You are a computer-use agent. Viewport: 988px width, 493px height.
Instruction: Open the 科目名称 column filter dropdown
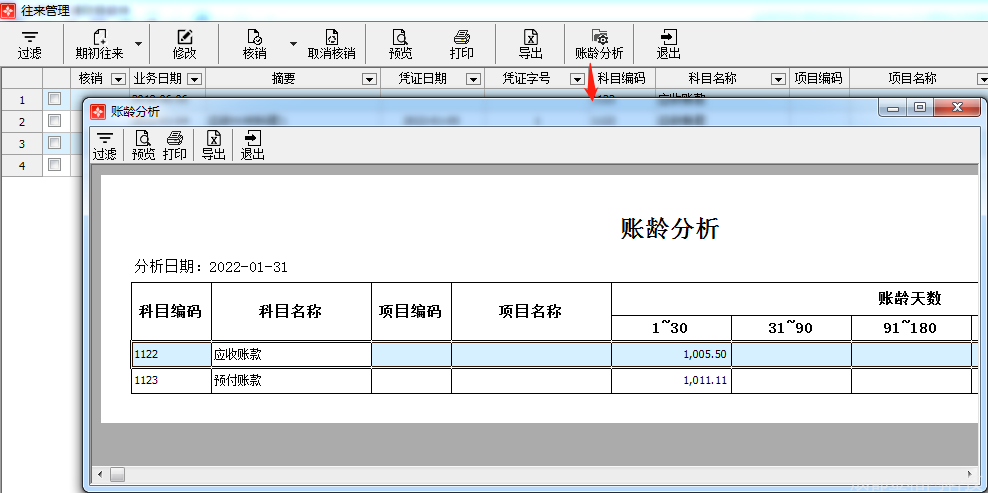(777, 79)
